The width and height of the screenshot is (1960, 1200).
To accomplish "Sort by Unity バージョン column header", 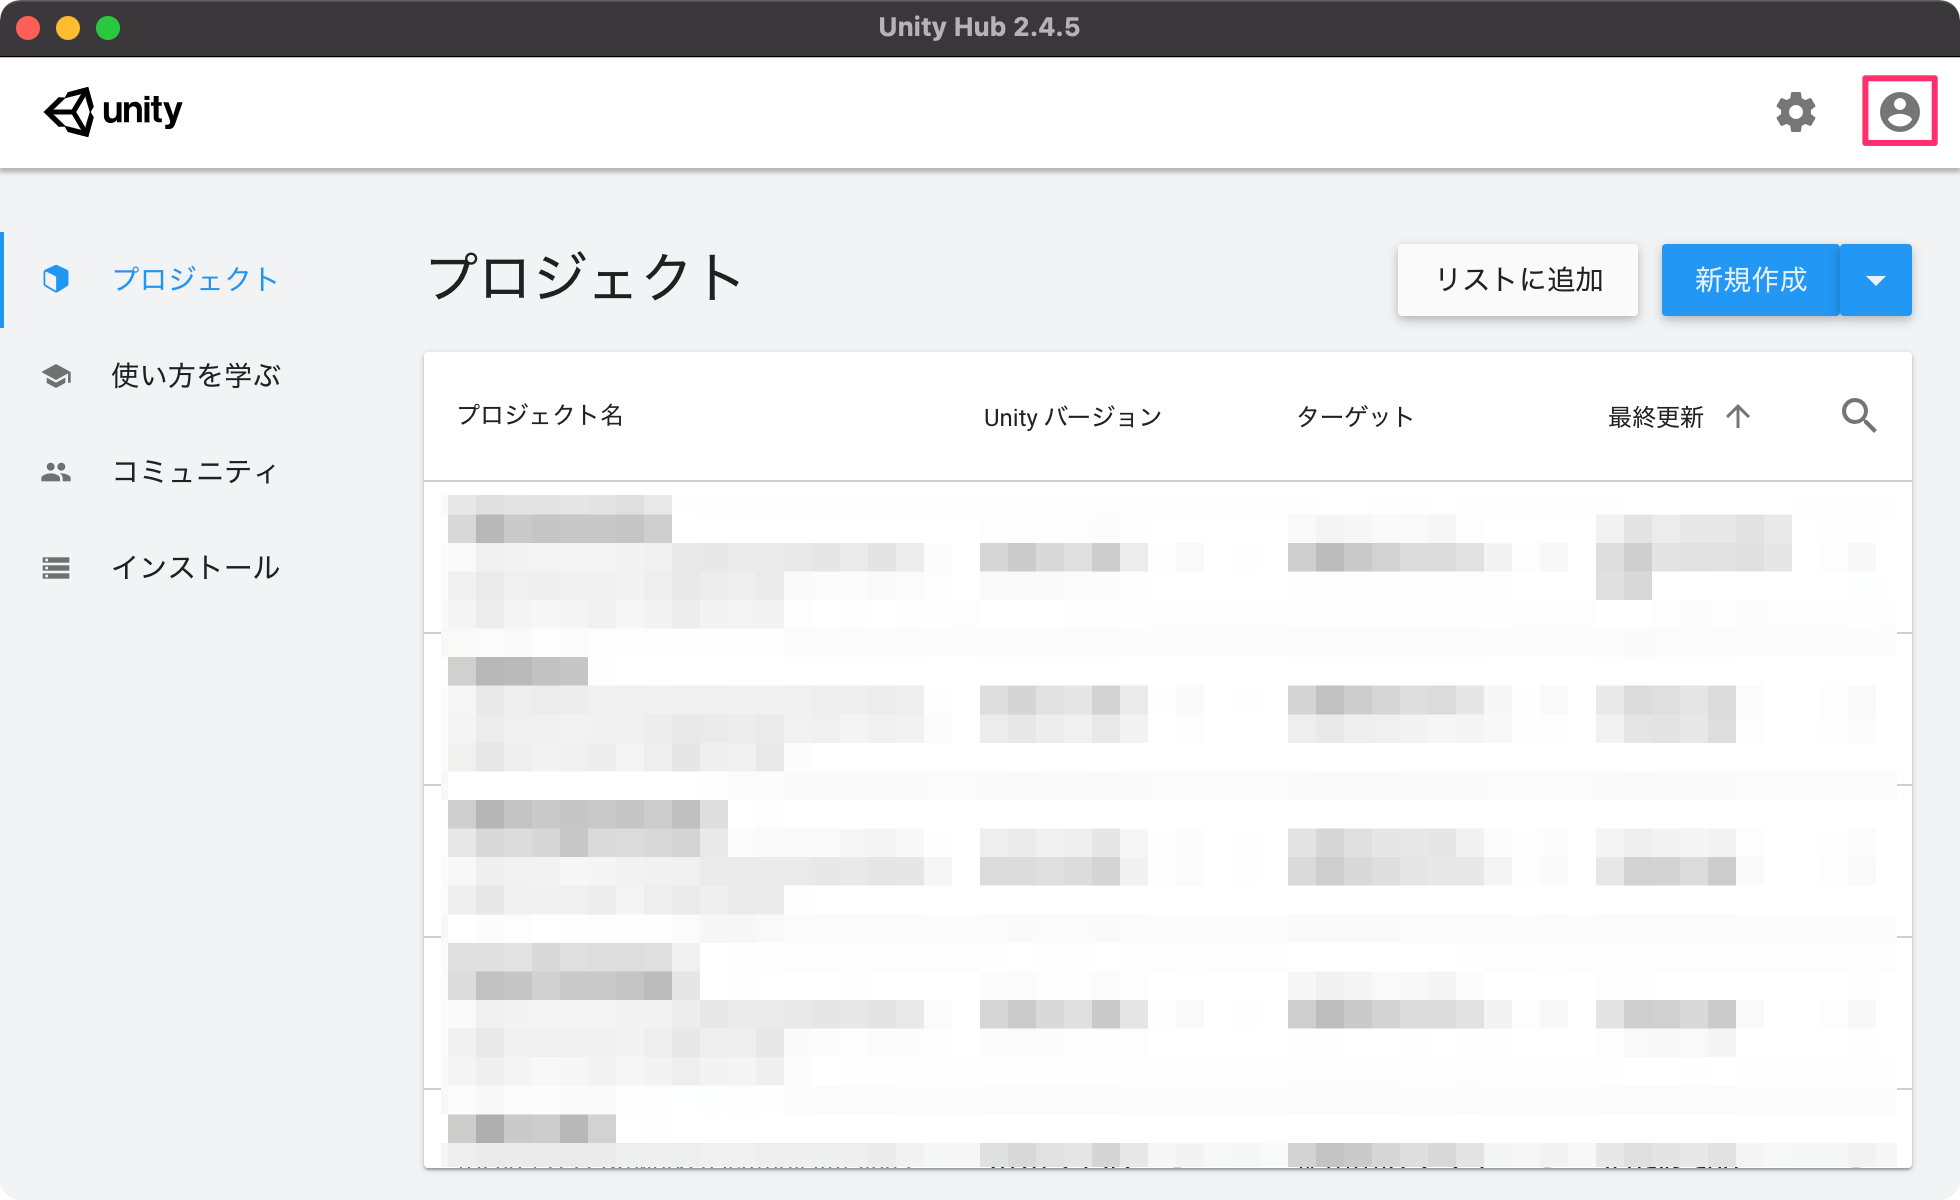I will pyautogui.click(x=1073, y=417).
